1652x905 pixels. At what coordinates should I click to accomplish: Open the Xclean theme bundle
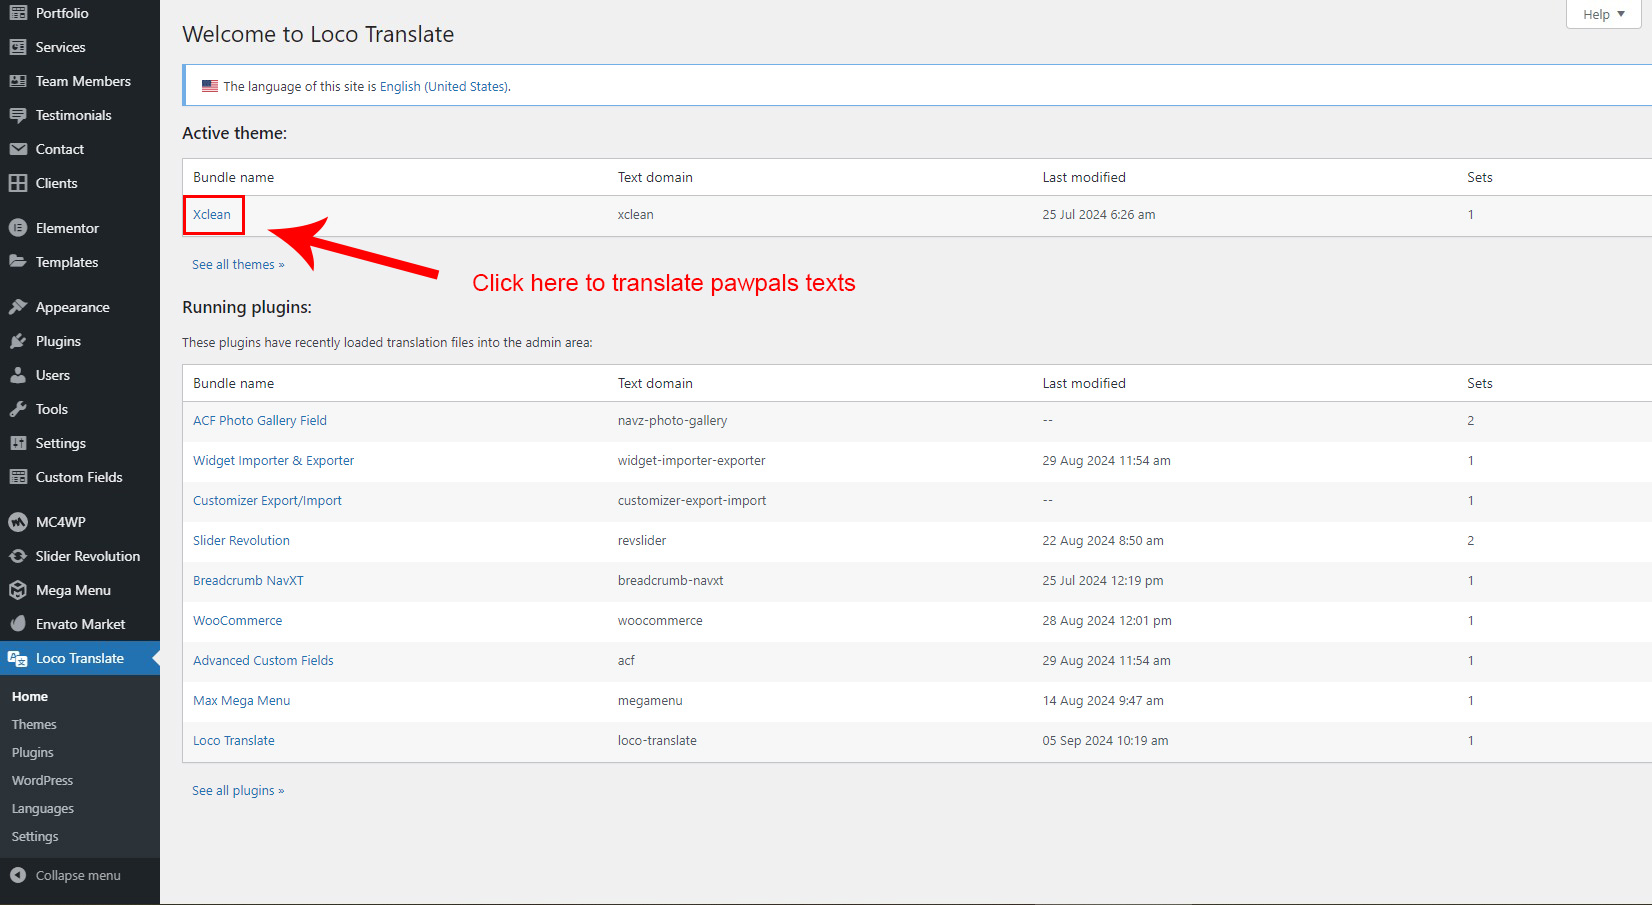point(212,214)
